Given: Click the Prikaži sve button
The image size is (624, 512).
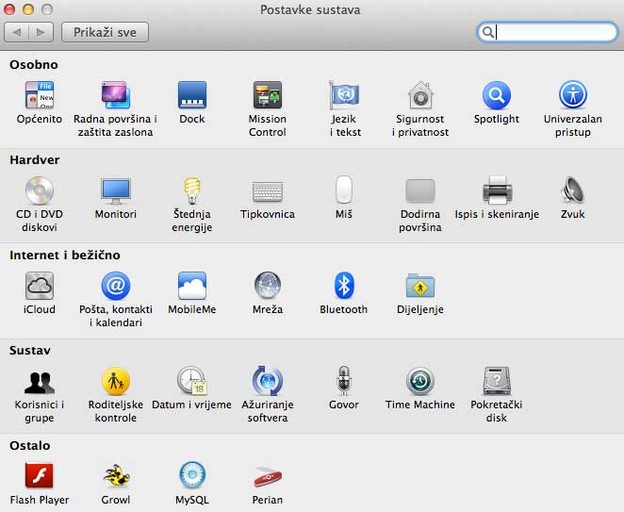Looking at the screenshot, I should click(105, 32).
